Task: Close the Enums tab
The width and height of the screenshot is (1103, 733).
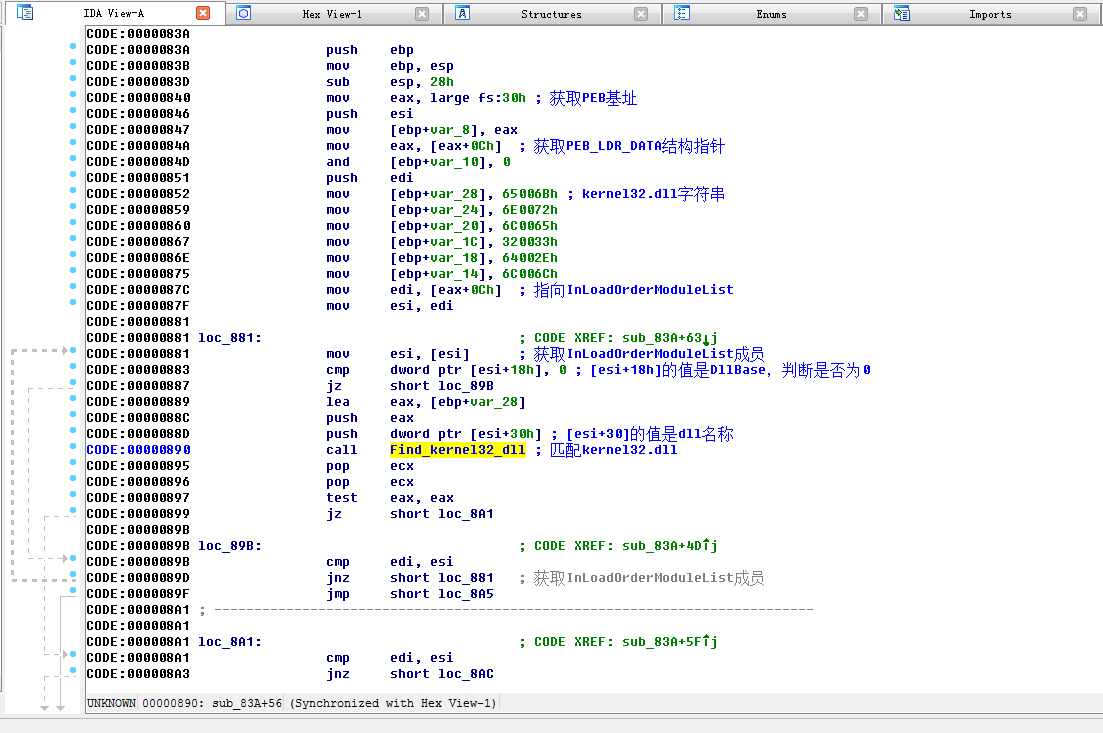Action: [861, 14]
